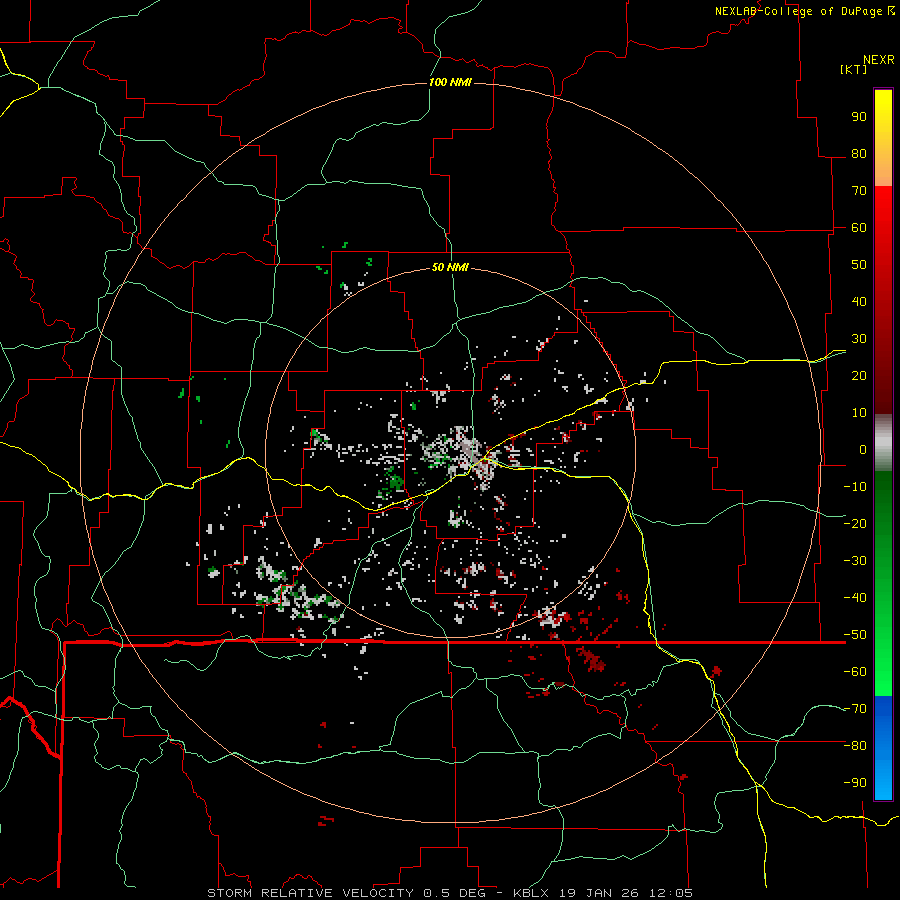The image size is (900, 900).
Task: Pick the blue segment of the velocity color bar
Action: coord(883,748)
